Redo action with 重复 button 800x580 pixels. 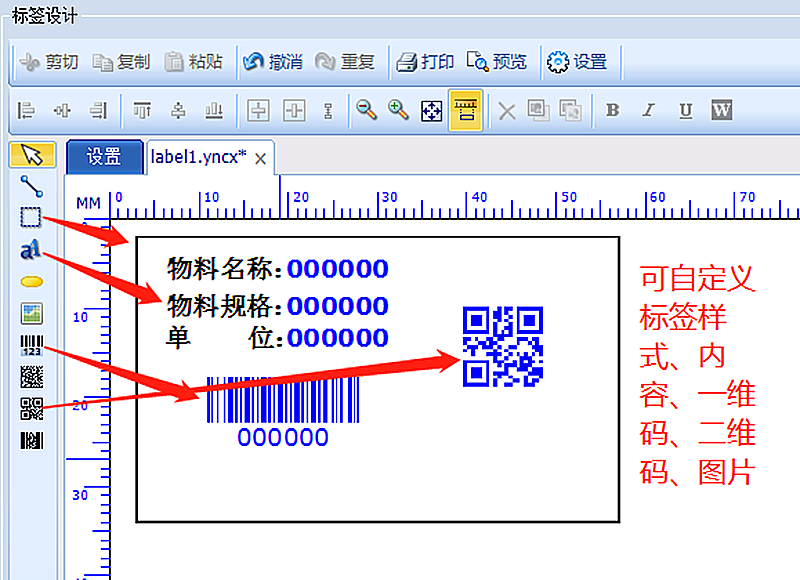345,62
